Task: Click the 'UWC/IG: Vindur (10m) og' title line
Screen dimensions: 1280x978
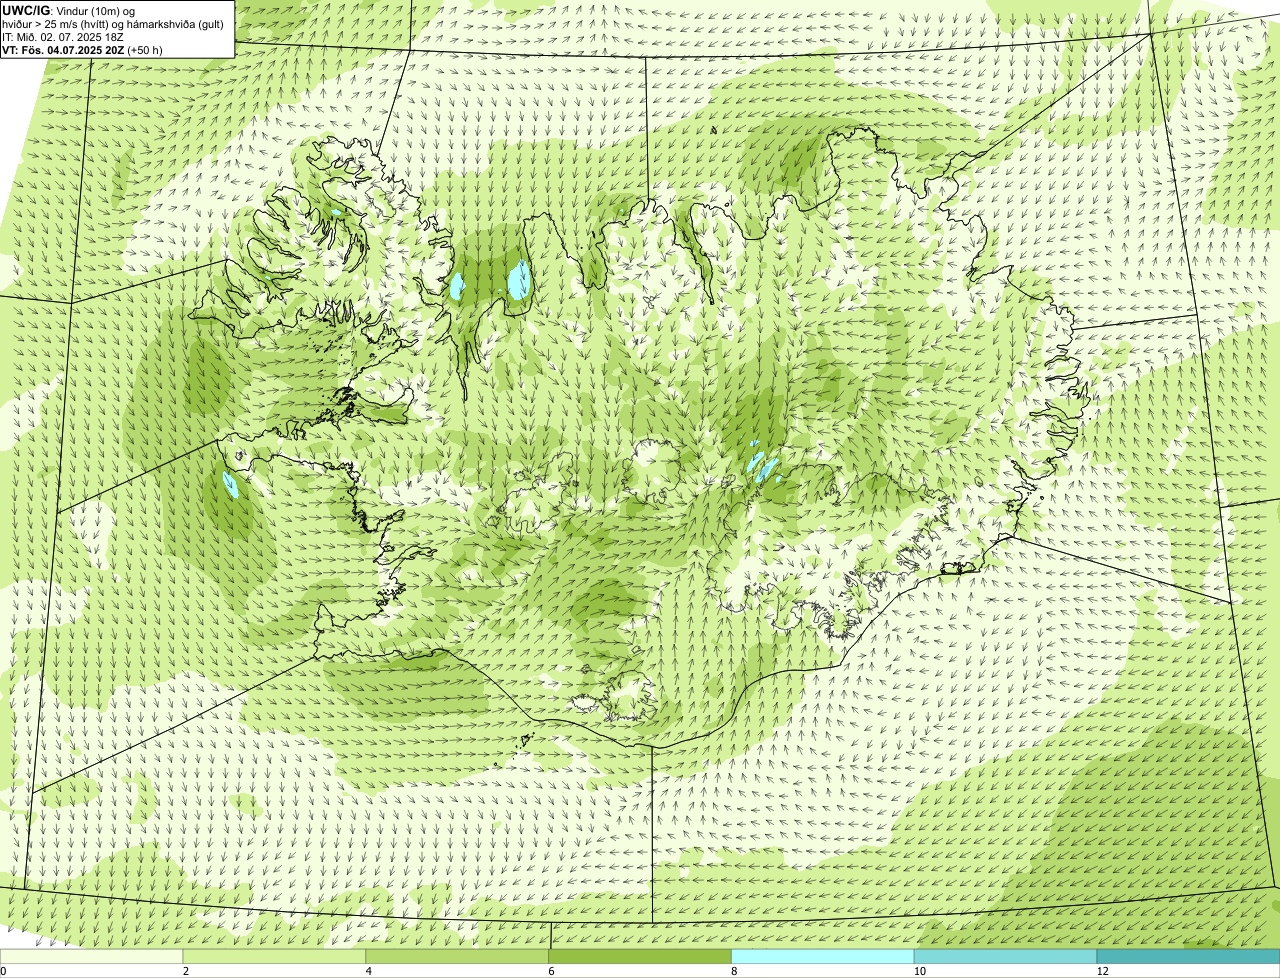Action: (70, 11)
